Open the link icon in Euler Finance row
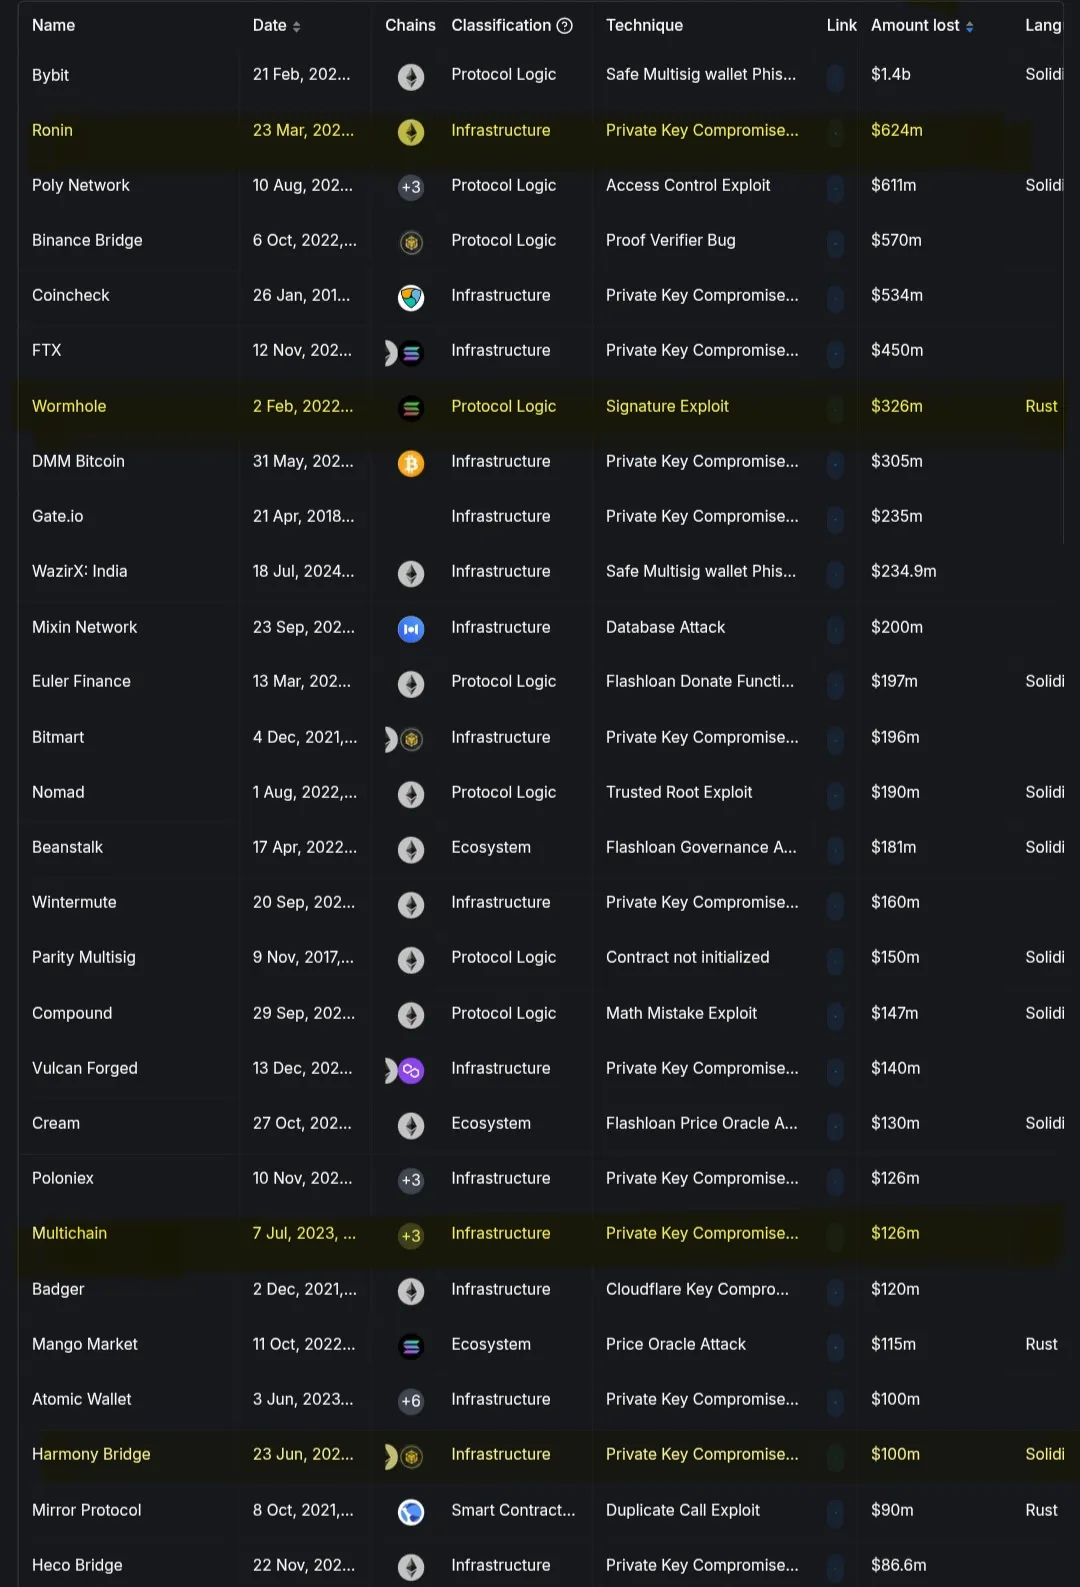Screen dimensions: 1080x1587 pos(836,684)
